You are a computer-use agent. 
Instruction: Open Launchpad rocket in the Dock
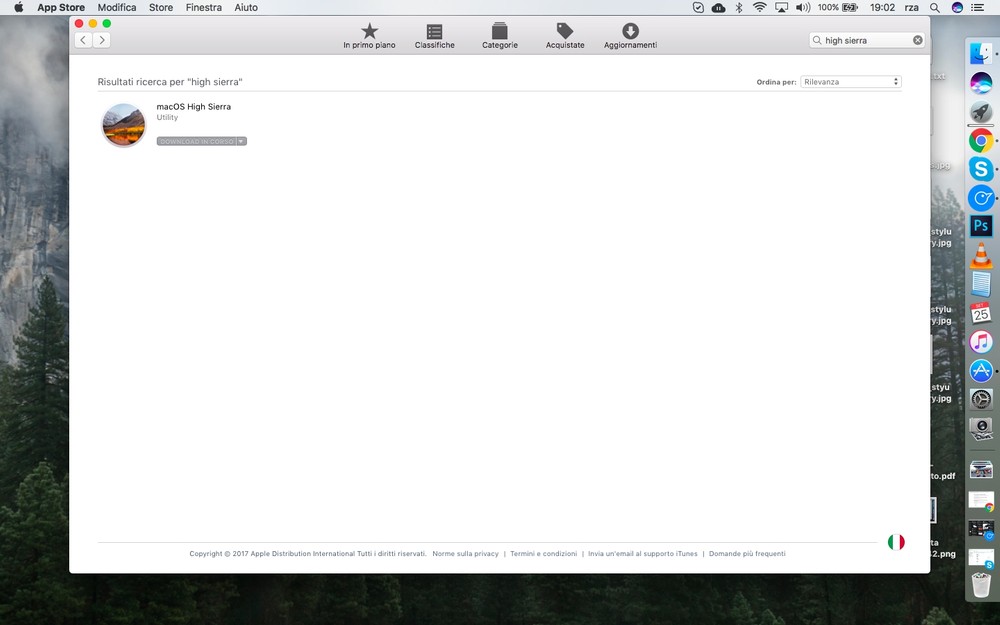pyautogui.click(x=981, y=112)
